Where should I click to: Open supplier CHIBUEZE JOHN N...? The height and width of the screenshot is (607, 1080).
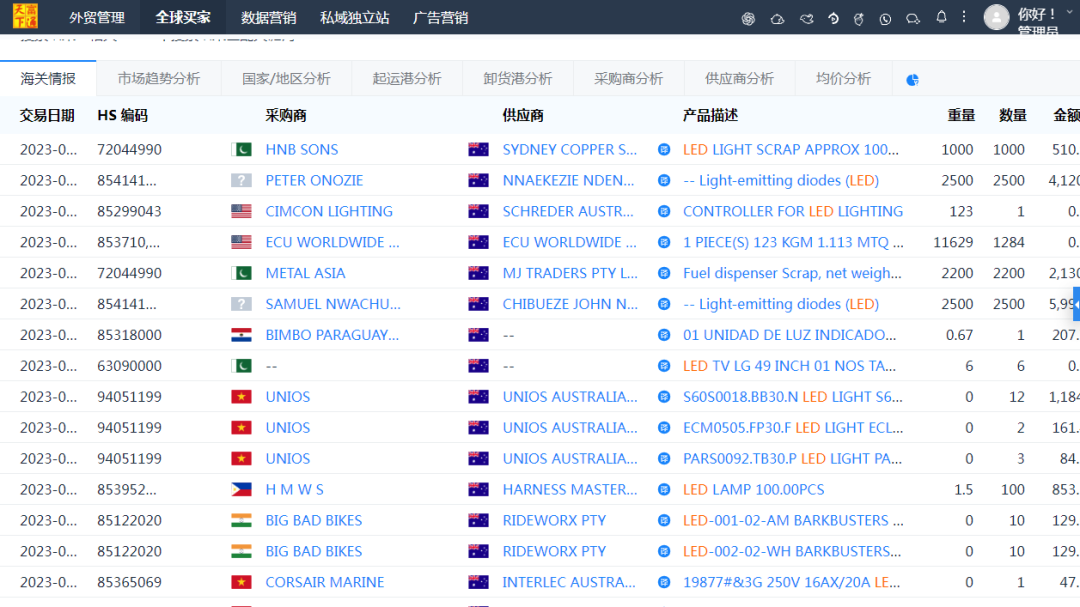pyautogui.click(x=570, y=304)
